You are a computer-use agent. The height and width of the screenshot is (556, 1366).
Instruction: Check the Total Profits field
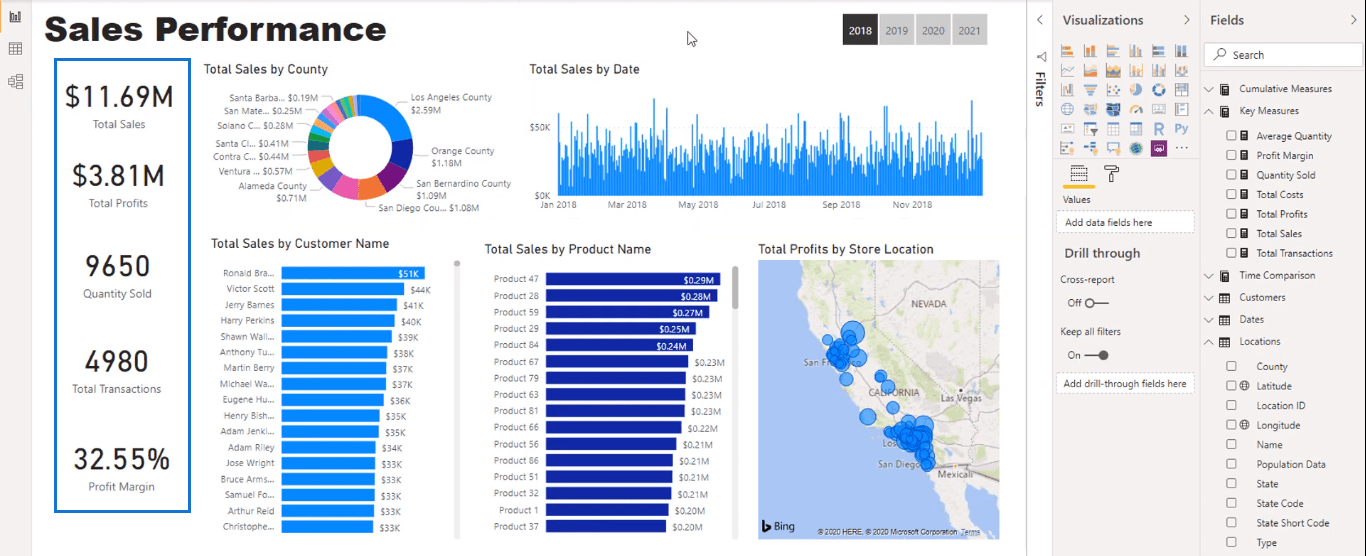(1232, 214)
